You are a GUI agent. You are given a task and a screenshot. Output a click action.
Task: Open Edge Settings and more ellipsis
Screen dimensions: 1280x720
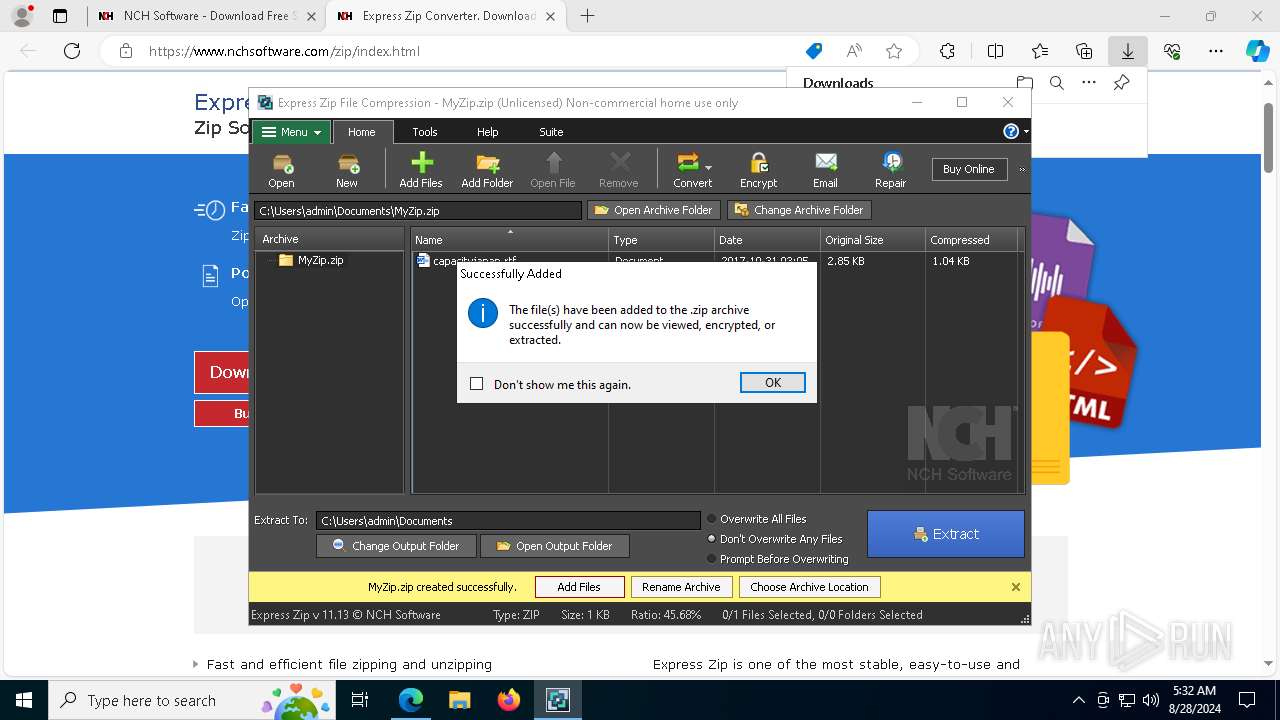click(1216, 51)
